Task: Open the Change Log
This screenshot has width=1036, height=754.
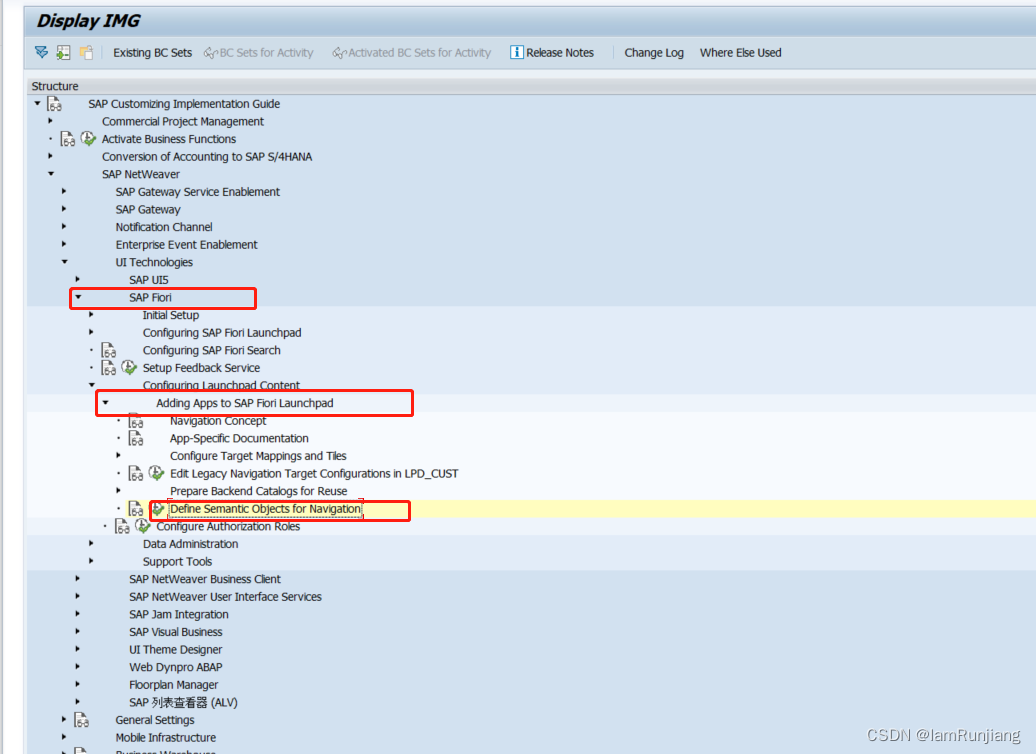Action: pyautogui.click(x=653, y=52)
